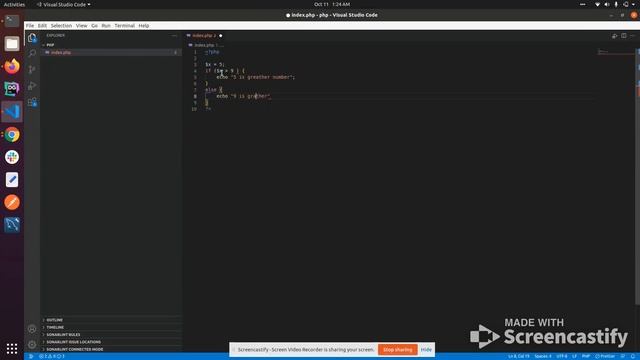This screenshot has height=360, width=640.
Task: Open the File menu
Action: coord(30,25)
